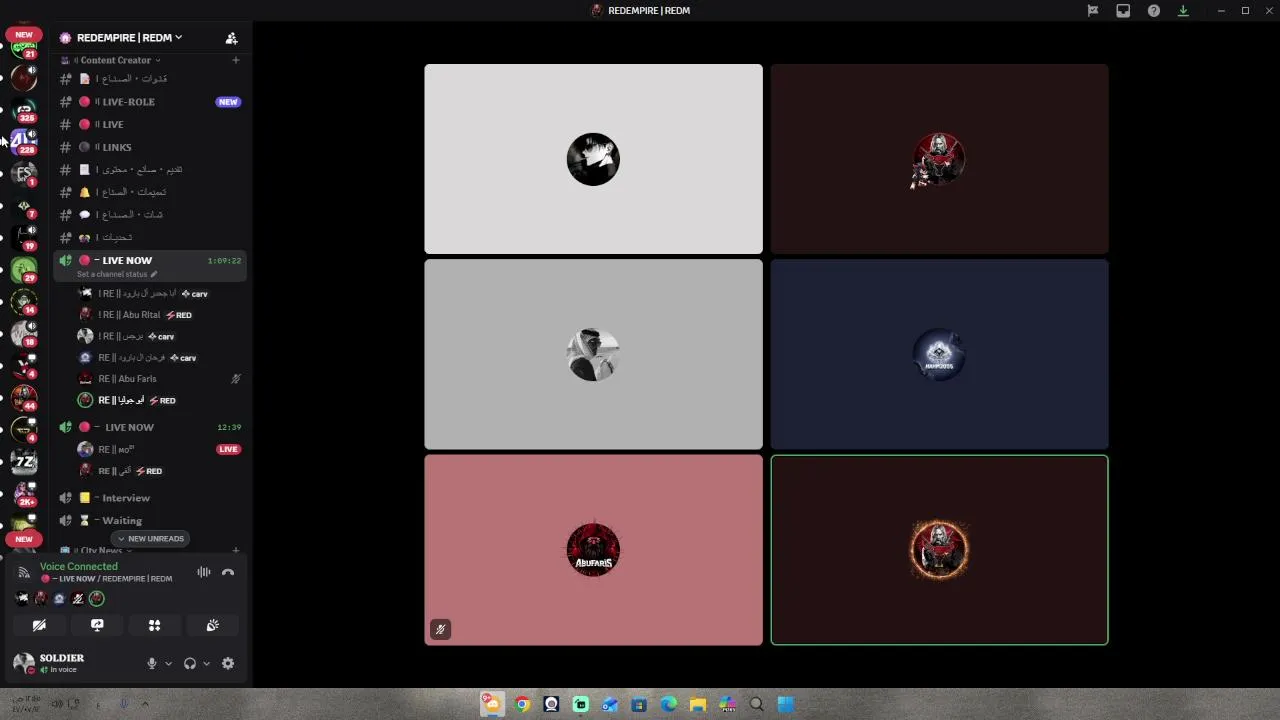Open microphone input options arrow

point(168,663)
